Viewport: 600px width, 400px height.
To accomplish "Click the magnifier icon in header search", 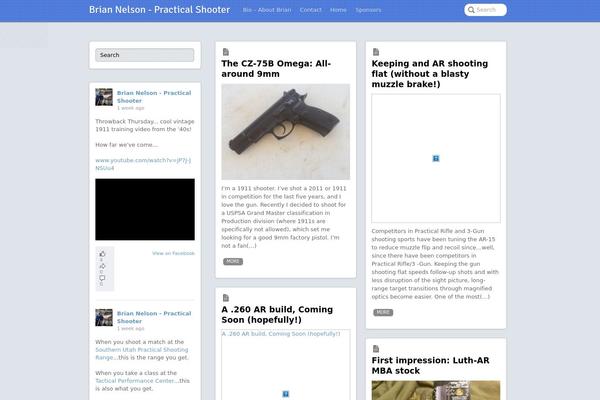I will tap(471, 10).
